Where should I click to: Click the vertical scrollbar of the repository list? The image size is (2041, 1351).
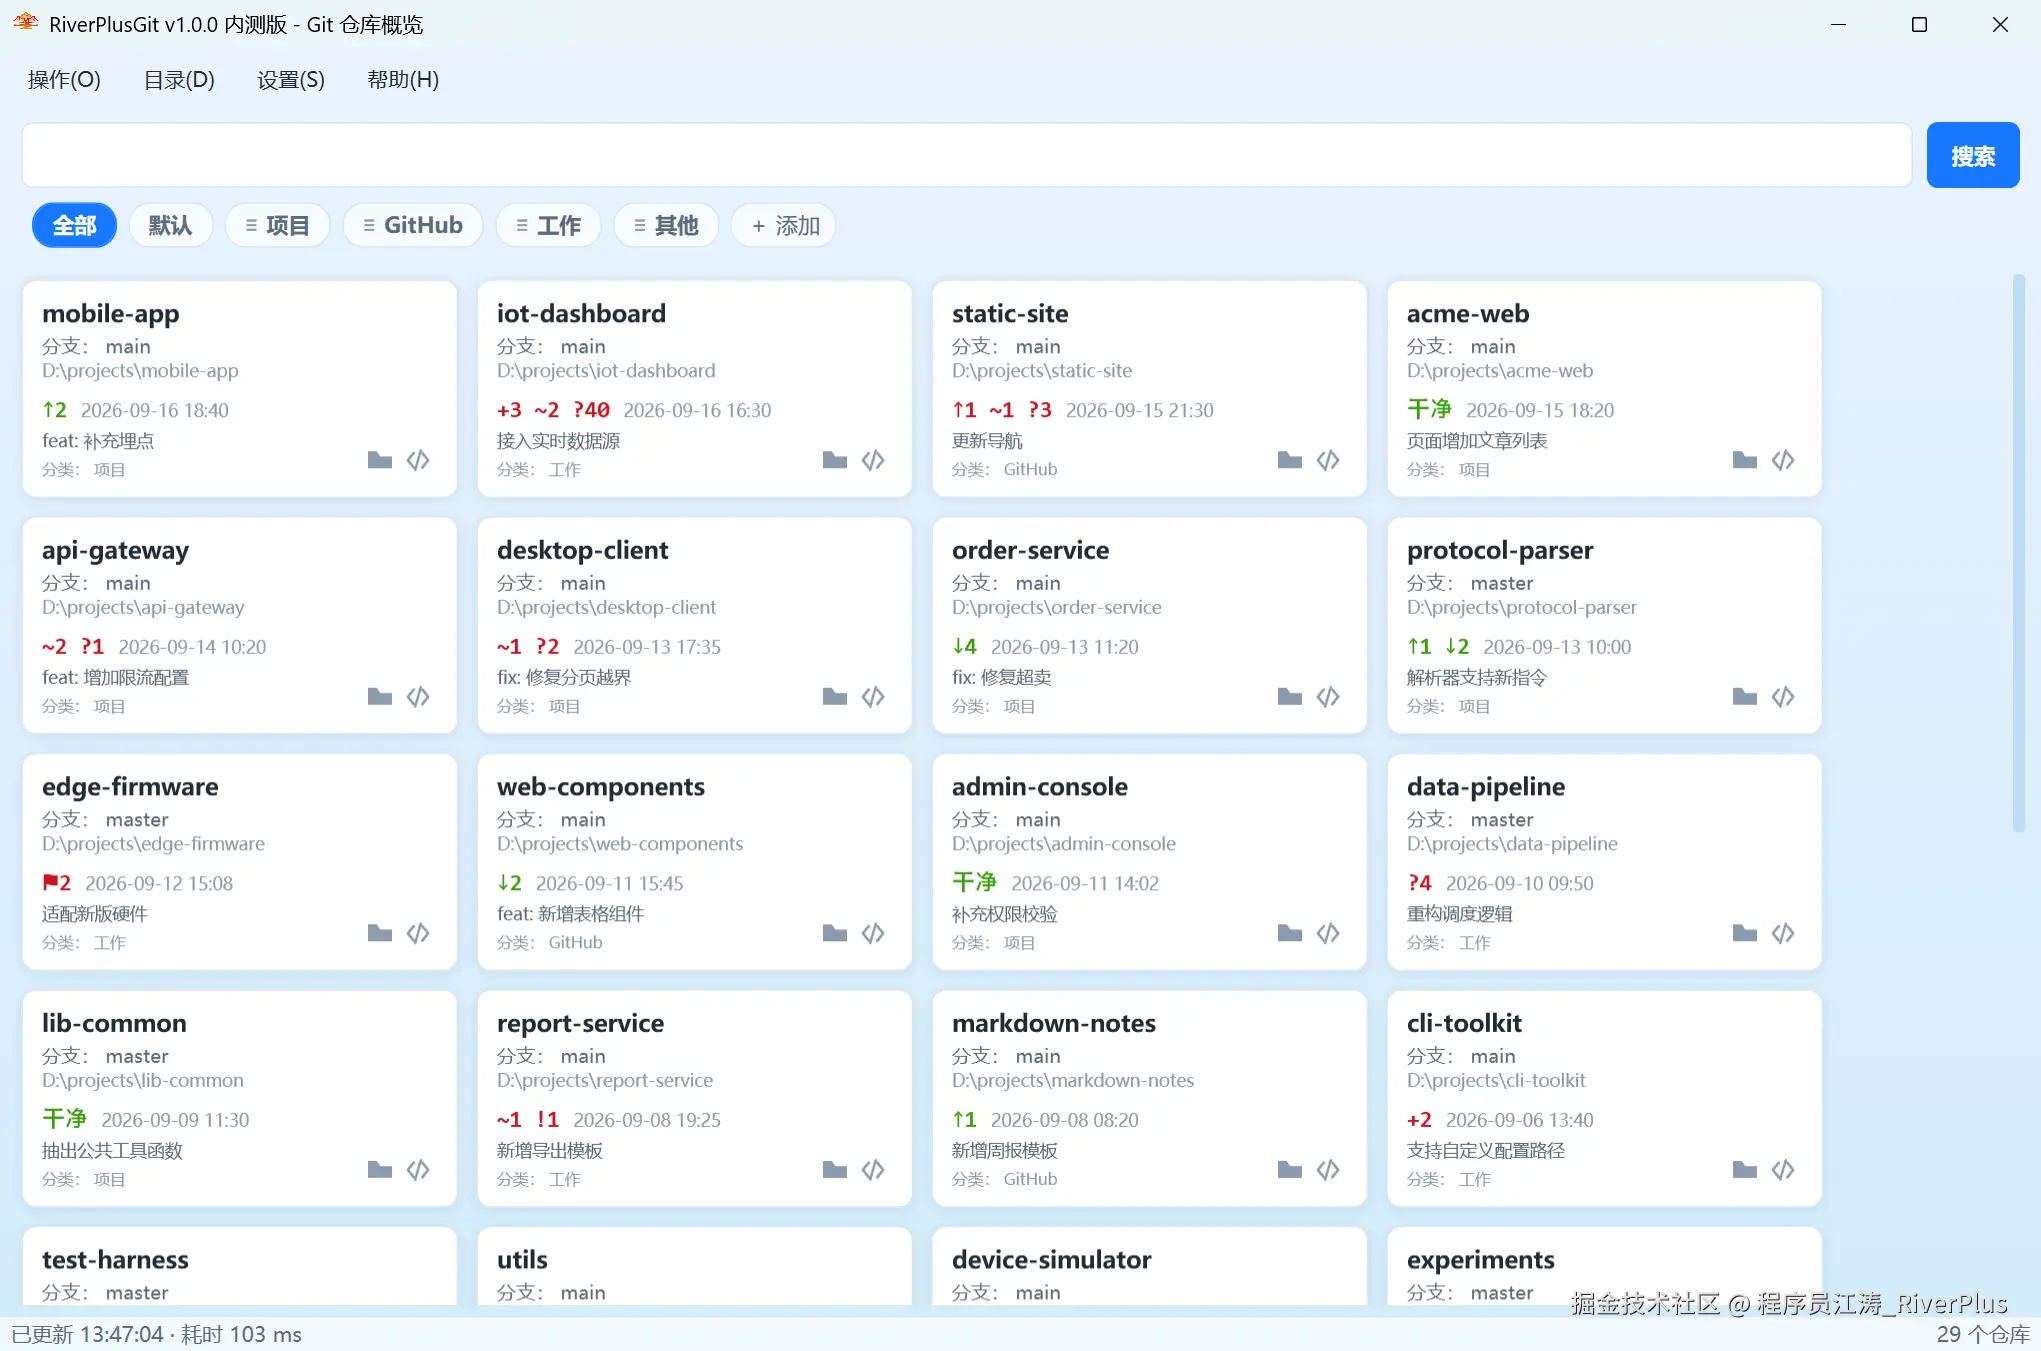click(2019, 553)
